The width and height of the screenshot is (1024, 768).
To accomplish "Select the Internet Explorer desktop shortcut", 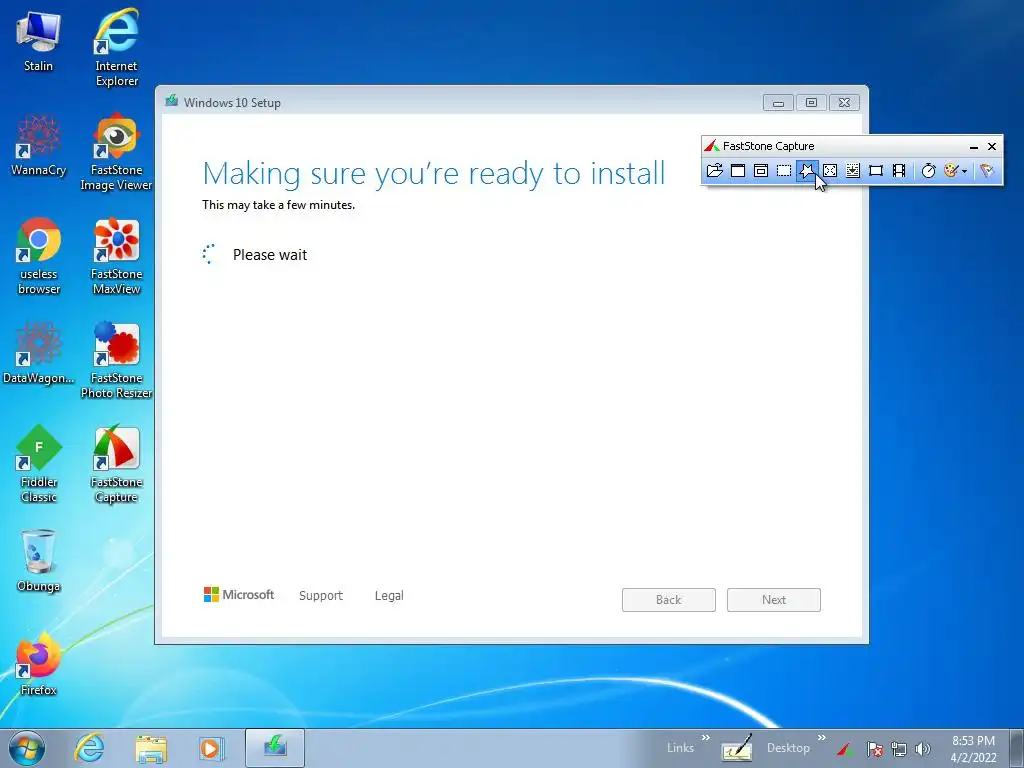I will [116, 48].
